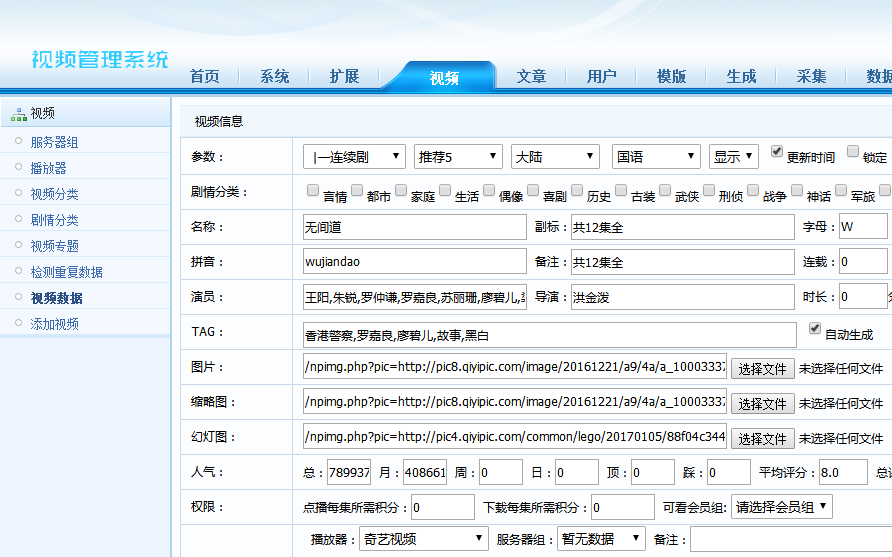Viewport: 892px width, 557px height.
Task: Click the 导演 field with 洪金泼
Action: click(x=683, y=297)
